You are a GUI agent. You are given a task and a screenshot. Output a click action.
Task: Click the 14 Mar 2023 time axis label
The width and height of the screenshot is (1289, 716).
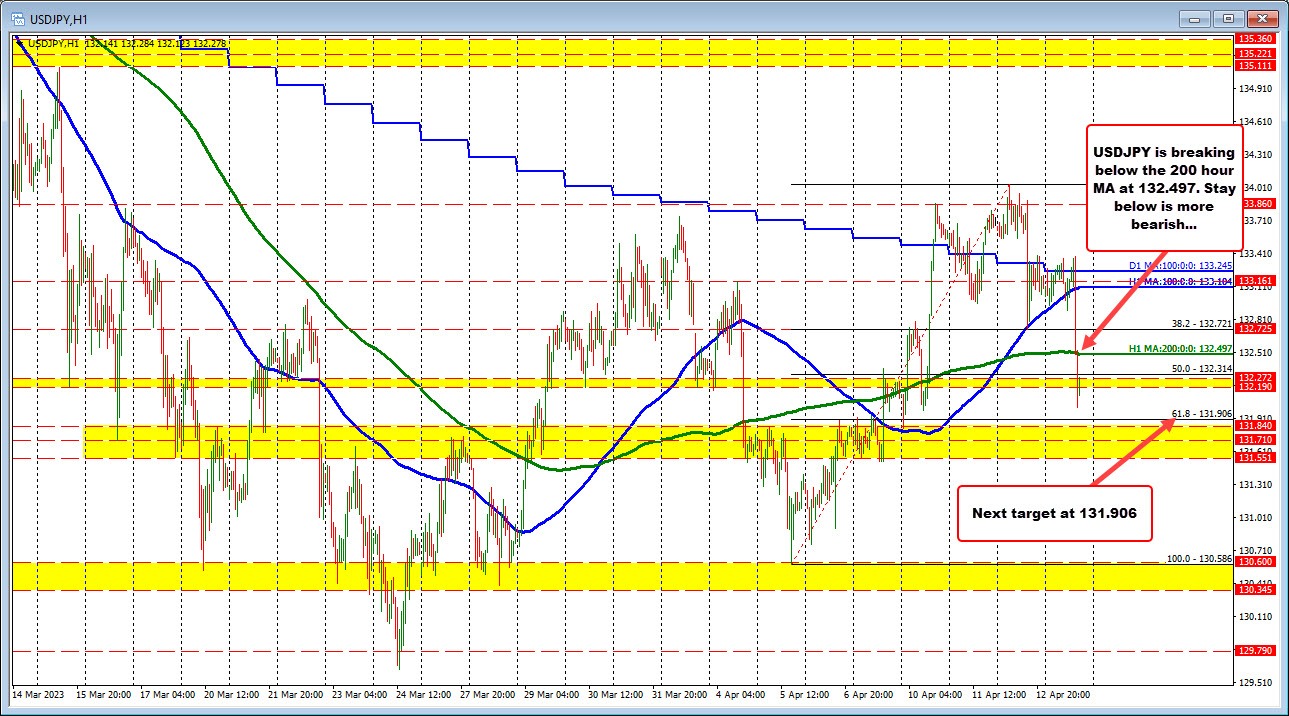[x=37, y=693]
